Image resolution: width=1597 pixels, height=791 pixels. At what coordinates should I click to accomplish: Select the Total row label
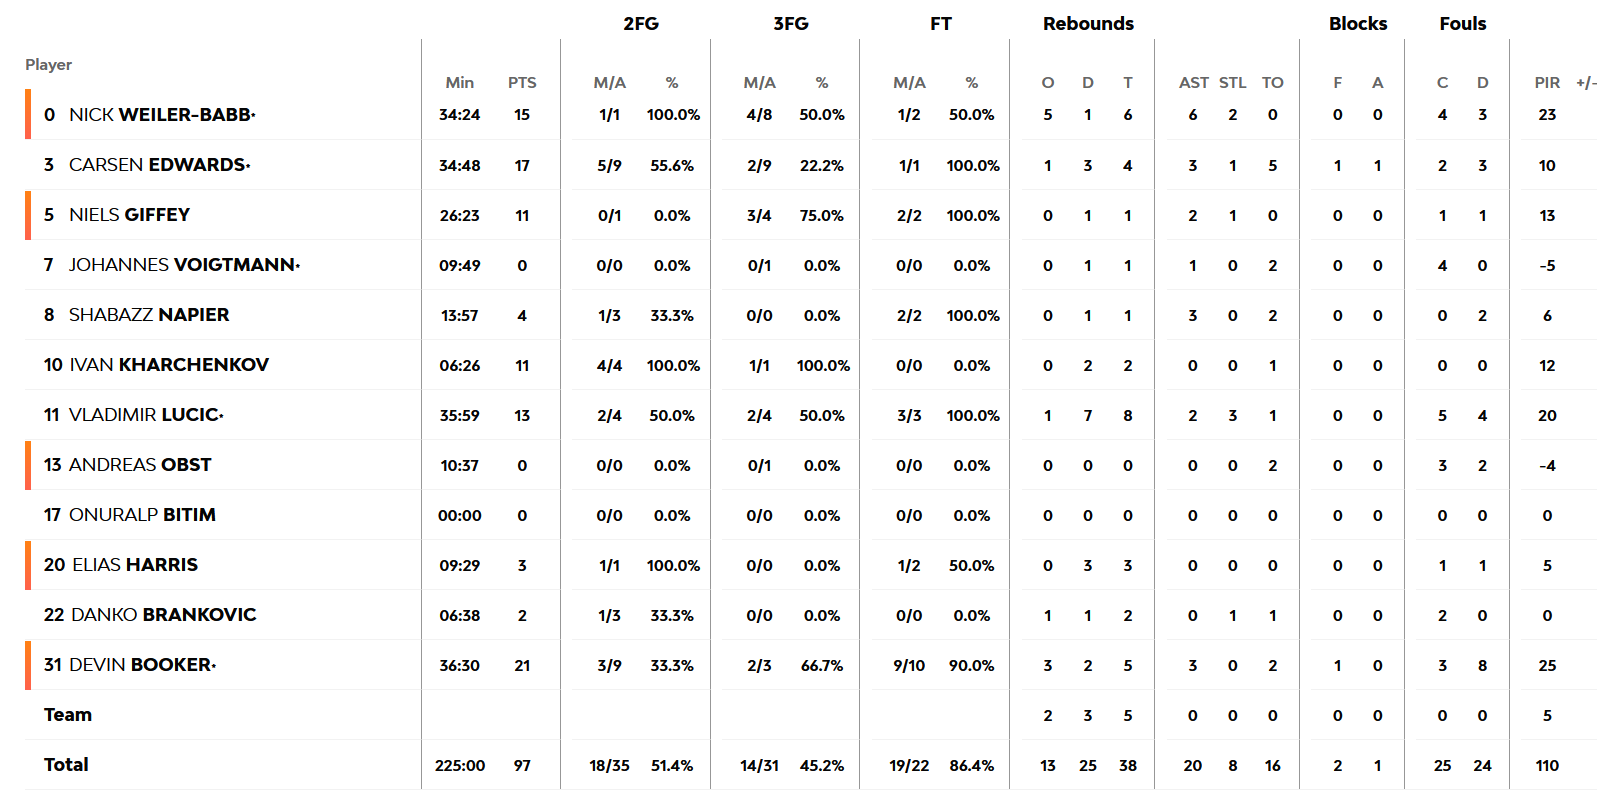[66, 765]
